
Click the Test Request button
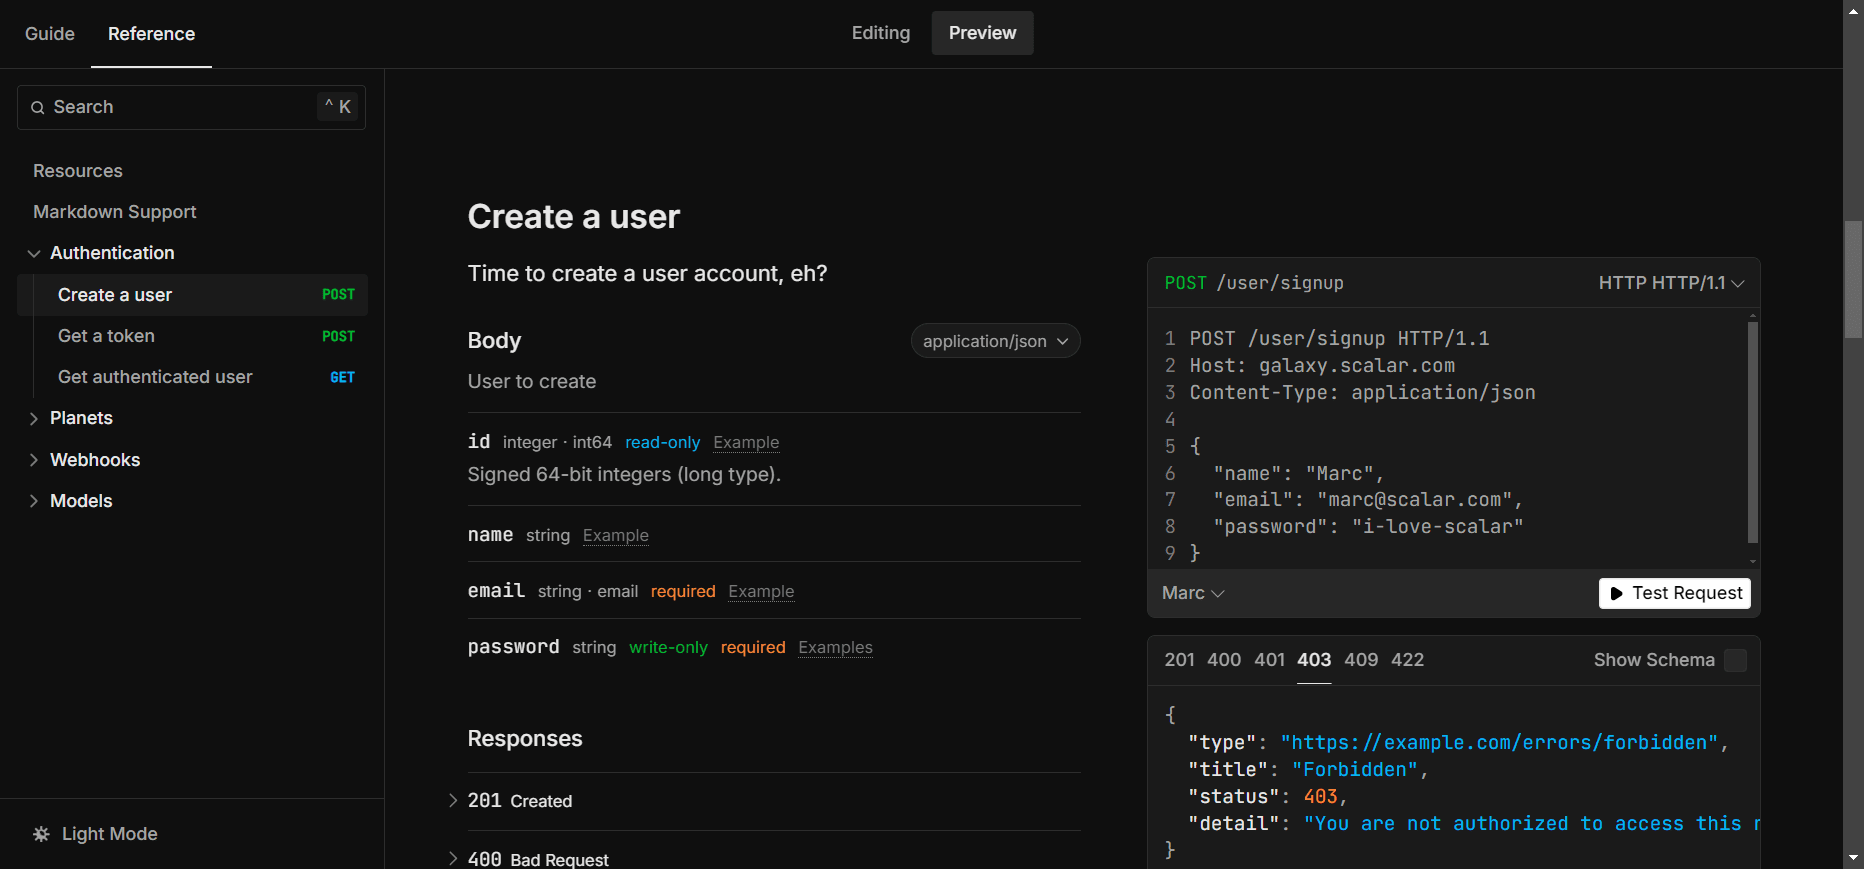point(1675,593)
